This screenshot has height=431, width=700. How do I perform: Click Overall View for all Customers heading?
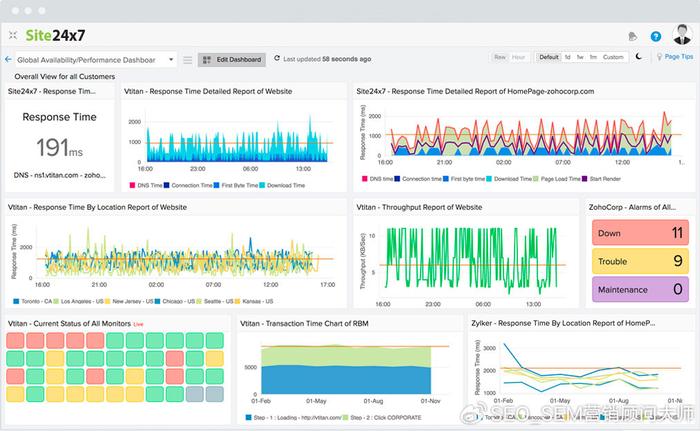click(65, 76)
